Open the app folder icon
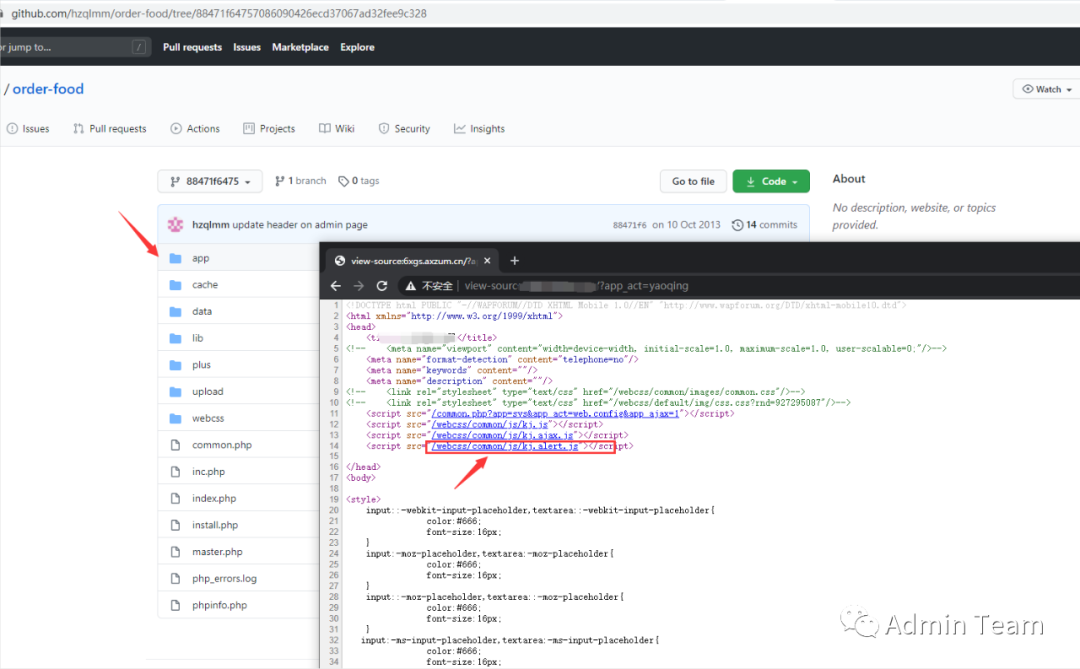Image resolution: width=1080 pixels, height=669 pixels. tap(176, 258)
